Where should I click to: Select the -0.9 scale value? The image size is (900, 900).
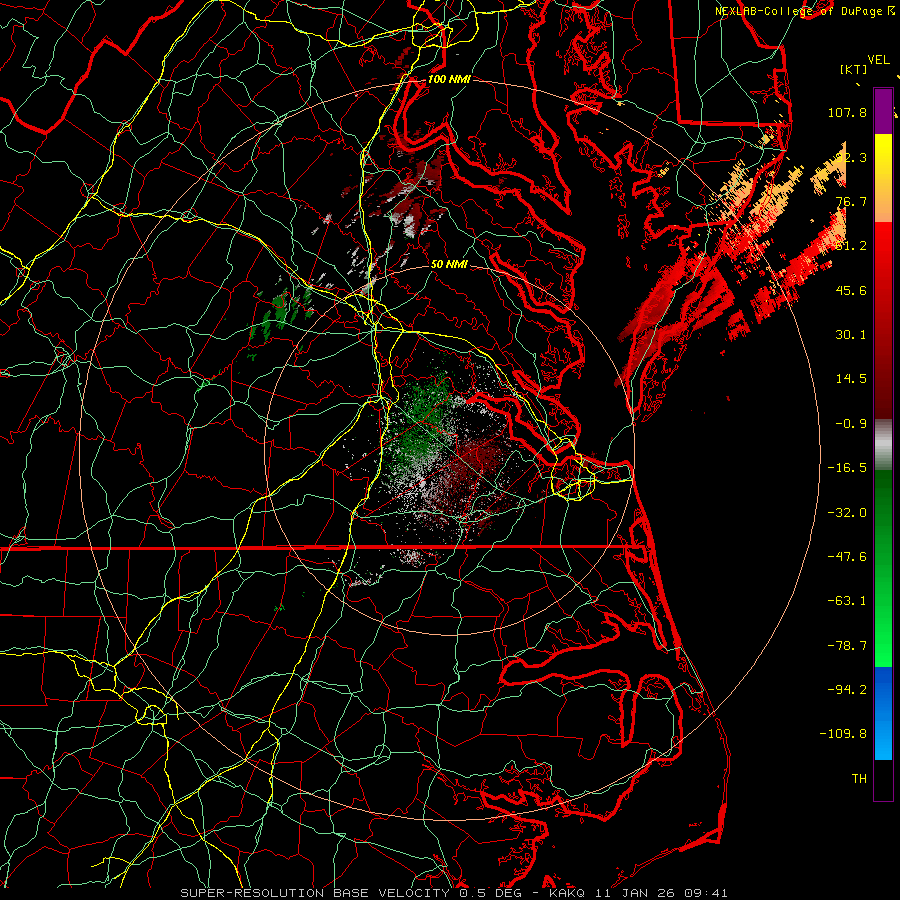pyautogui.click(x=851, y=424)
